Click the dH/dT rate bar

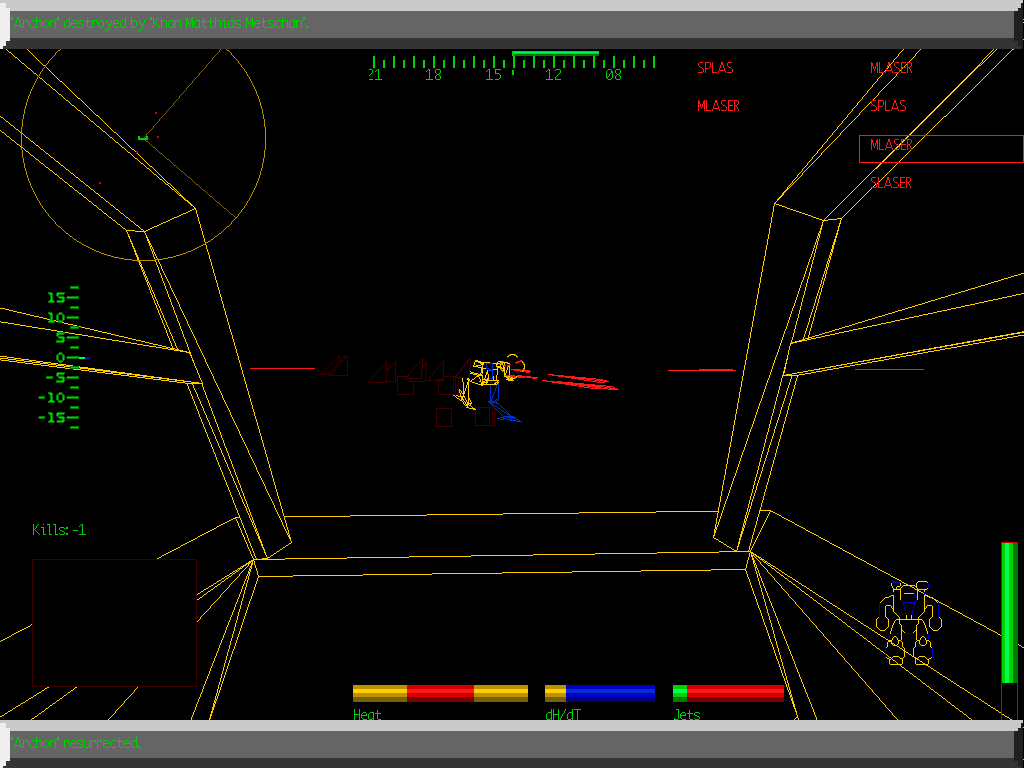click(x=600, y=693)
